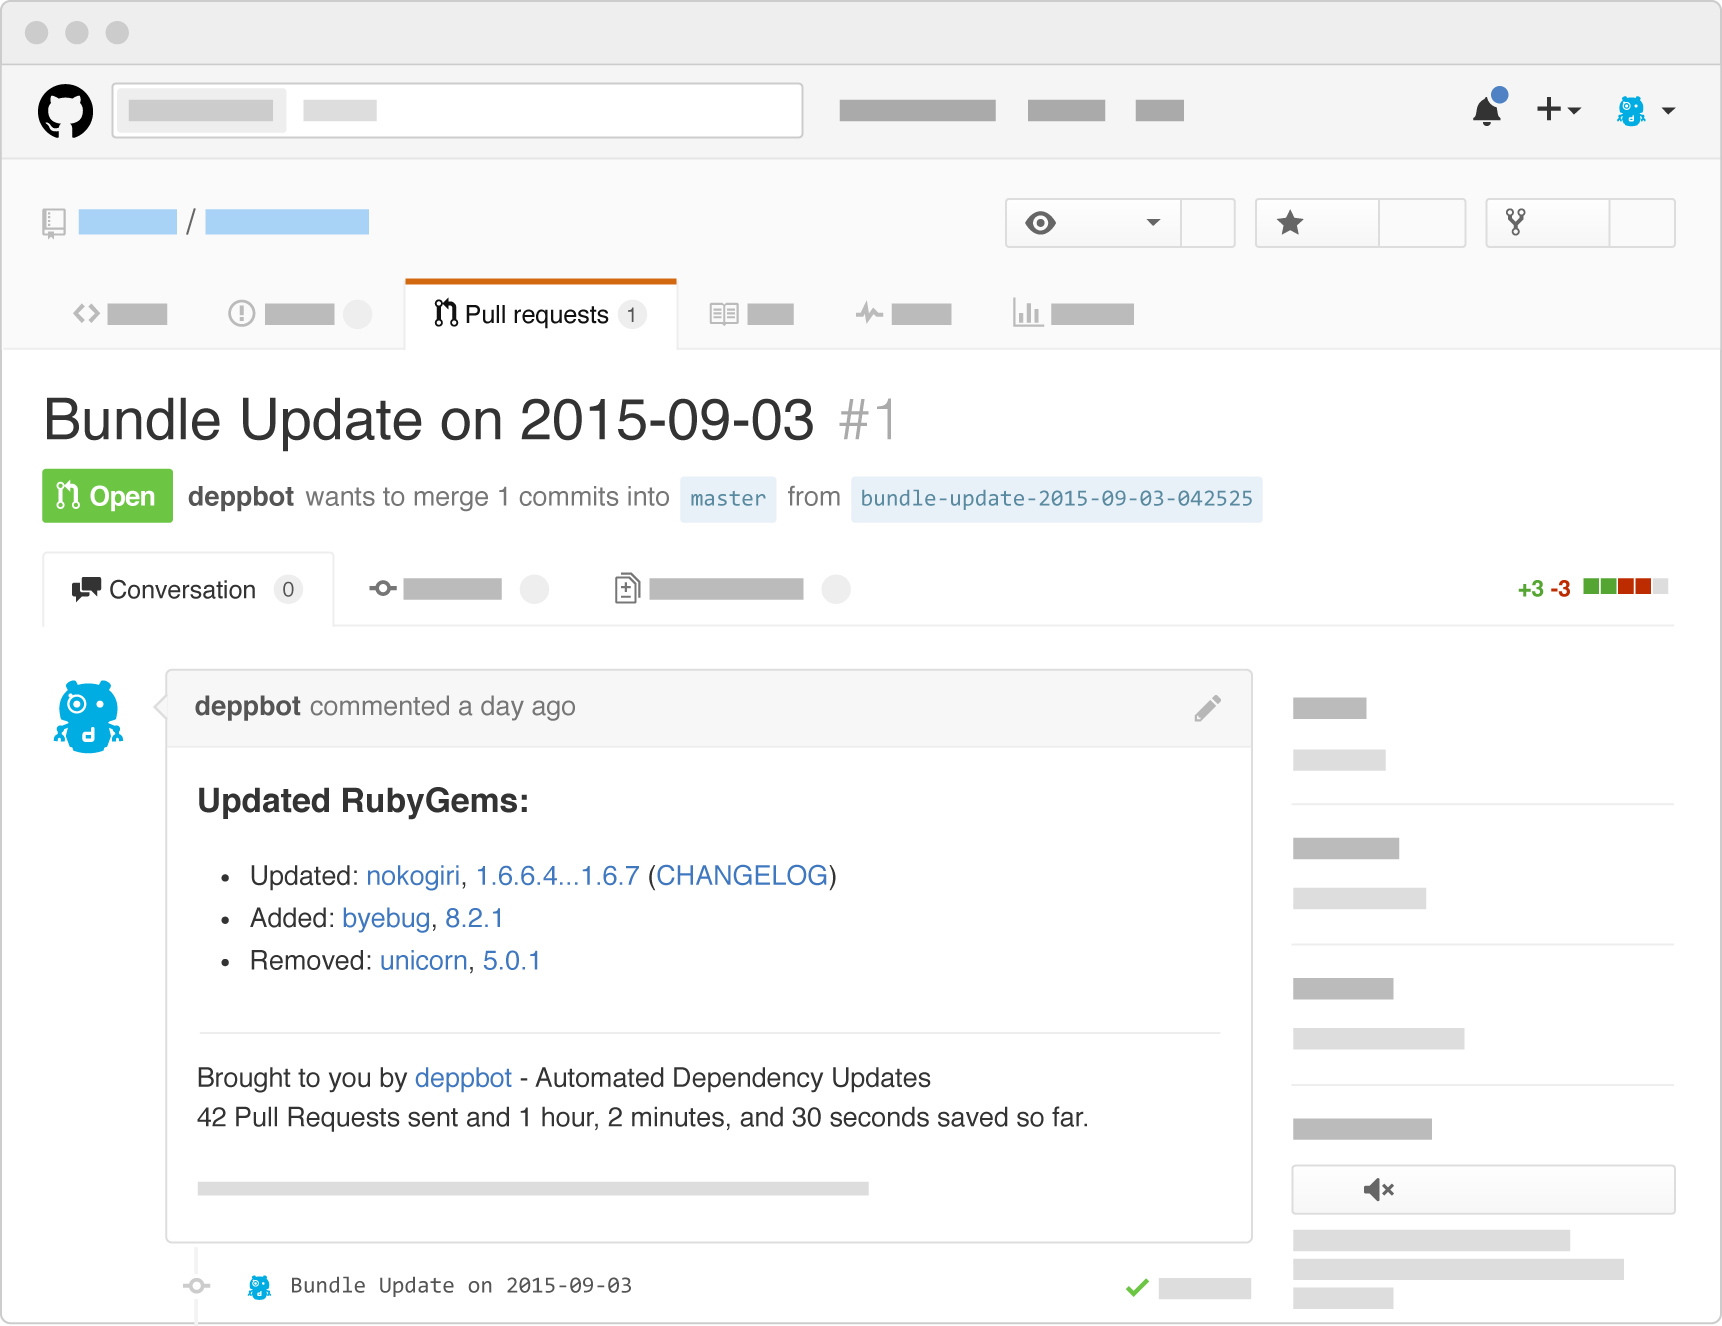Open the CHANGELOG link

pos(742,876)
